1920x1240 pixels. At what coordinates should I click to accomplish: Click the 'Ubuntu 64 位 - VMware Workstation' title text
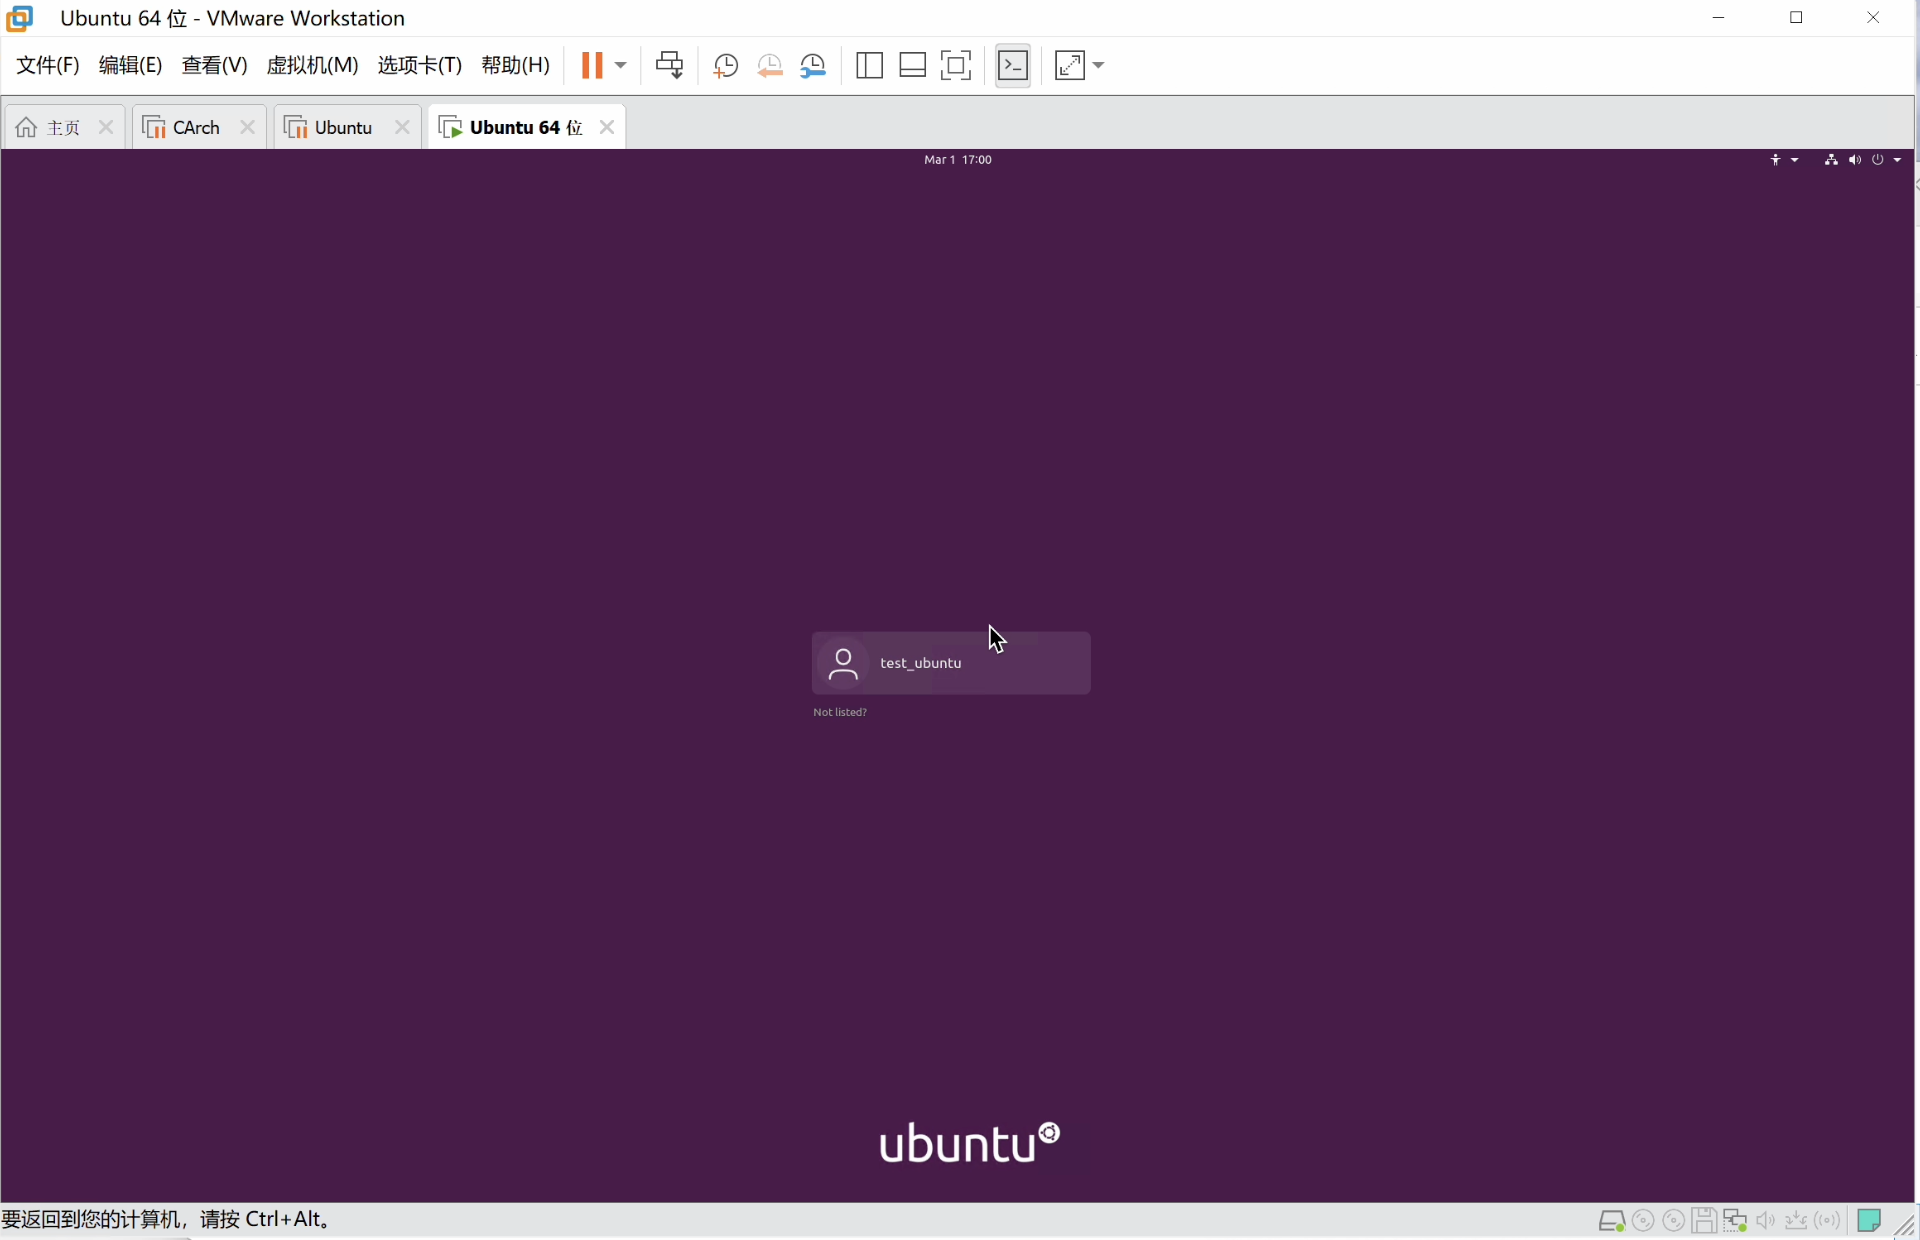tap(232, 18)
